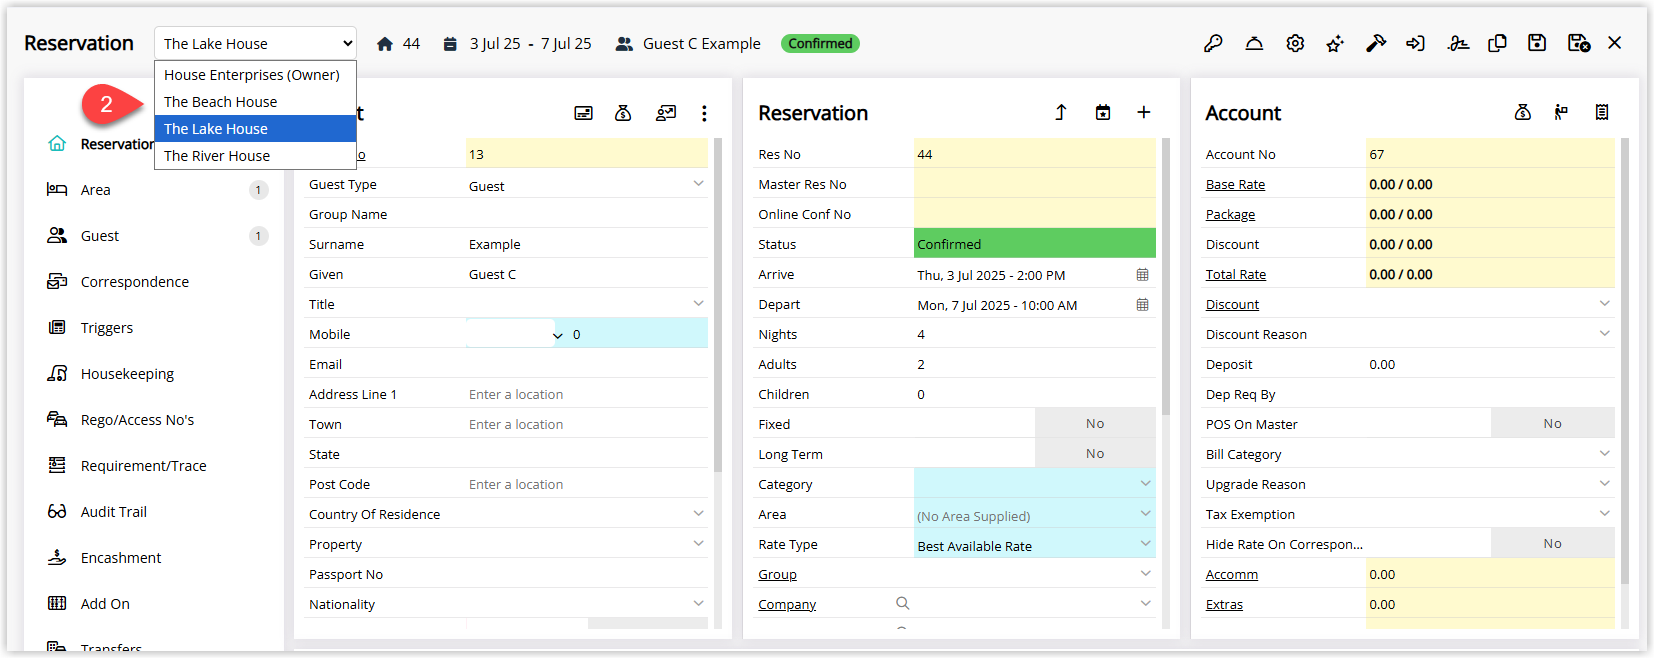The image size is (1655, 659).
Task: Click the person with flag icon in Account panel
Action: (x=1561, y=112)
